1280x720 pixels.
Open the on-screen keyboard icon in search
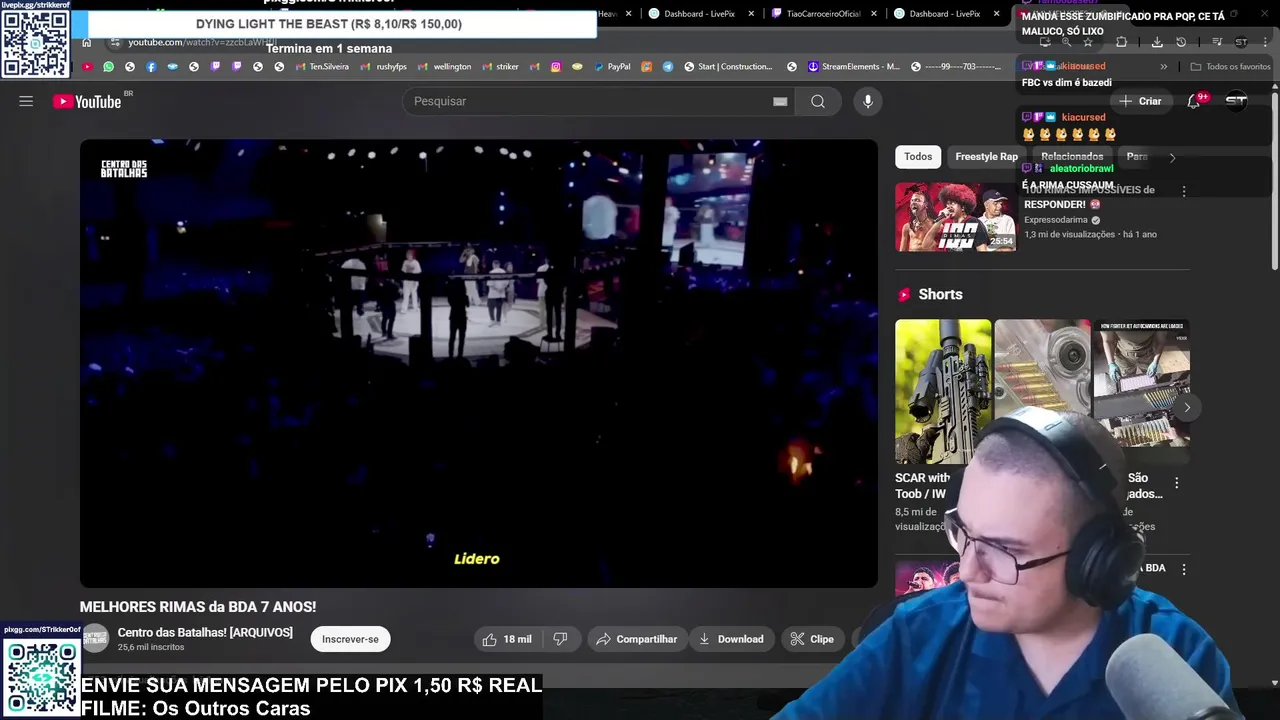click(x=780, y=101)
